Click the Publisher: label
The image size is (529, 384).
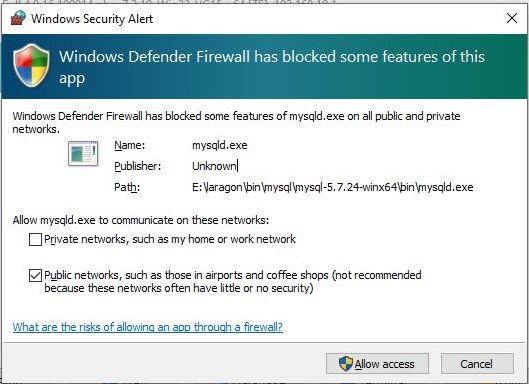(138, 166)
